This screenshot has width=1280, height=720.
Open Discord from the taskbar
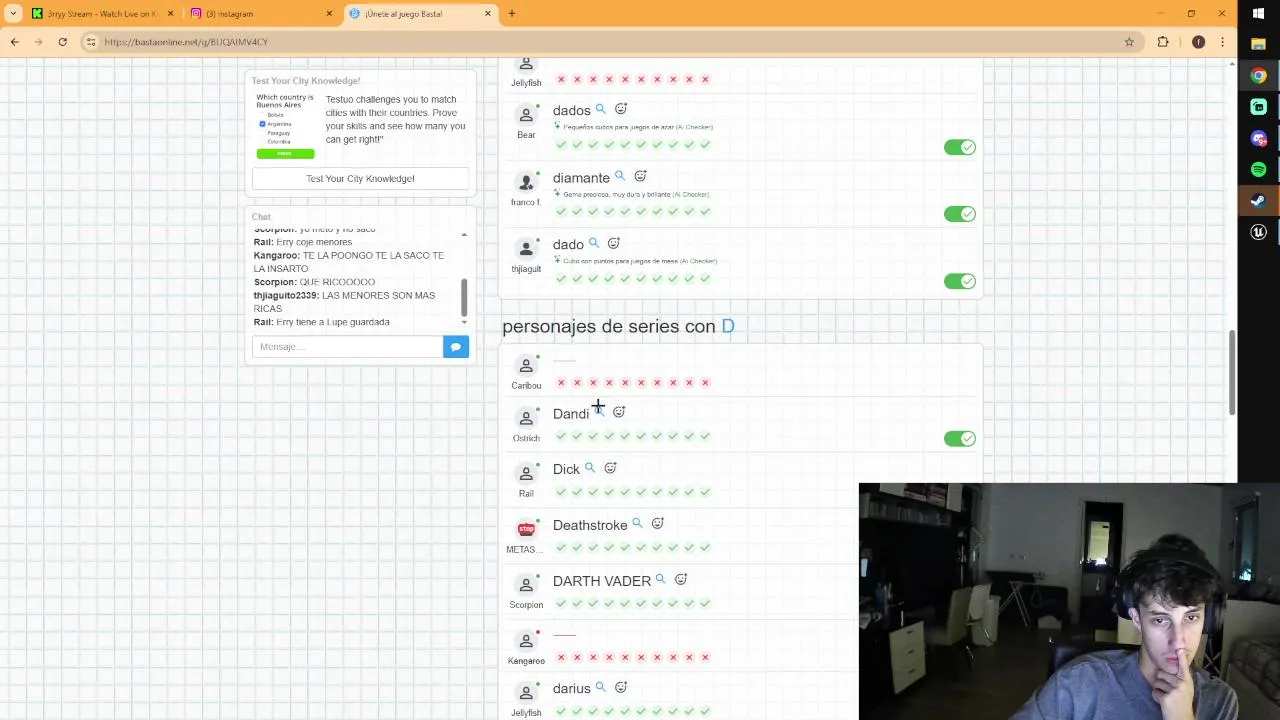1259,138
